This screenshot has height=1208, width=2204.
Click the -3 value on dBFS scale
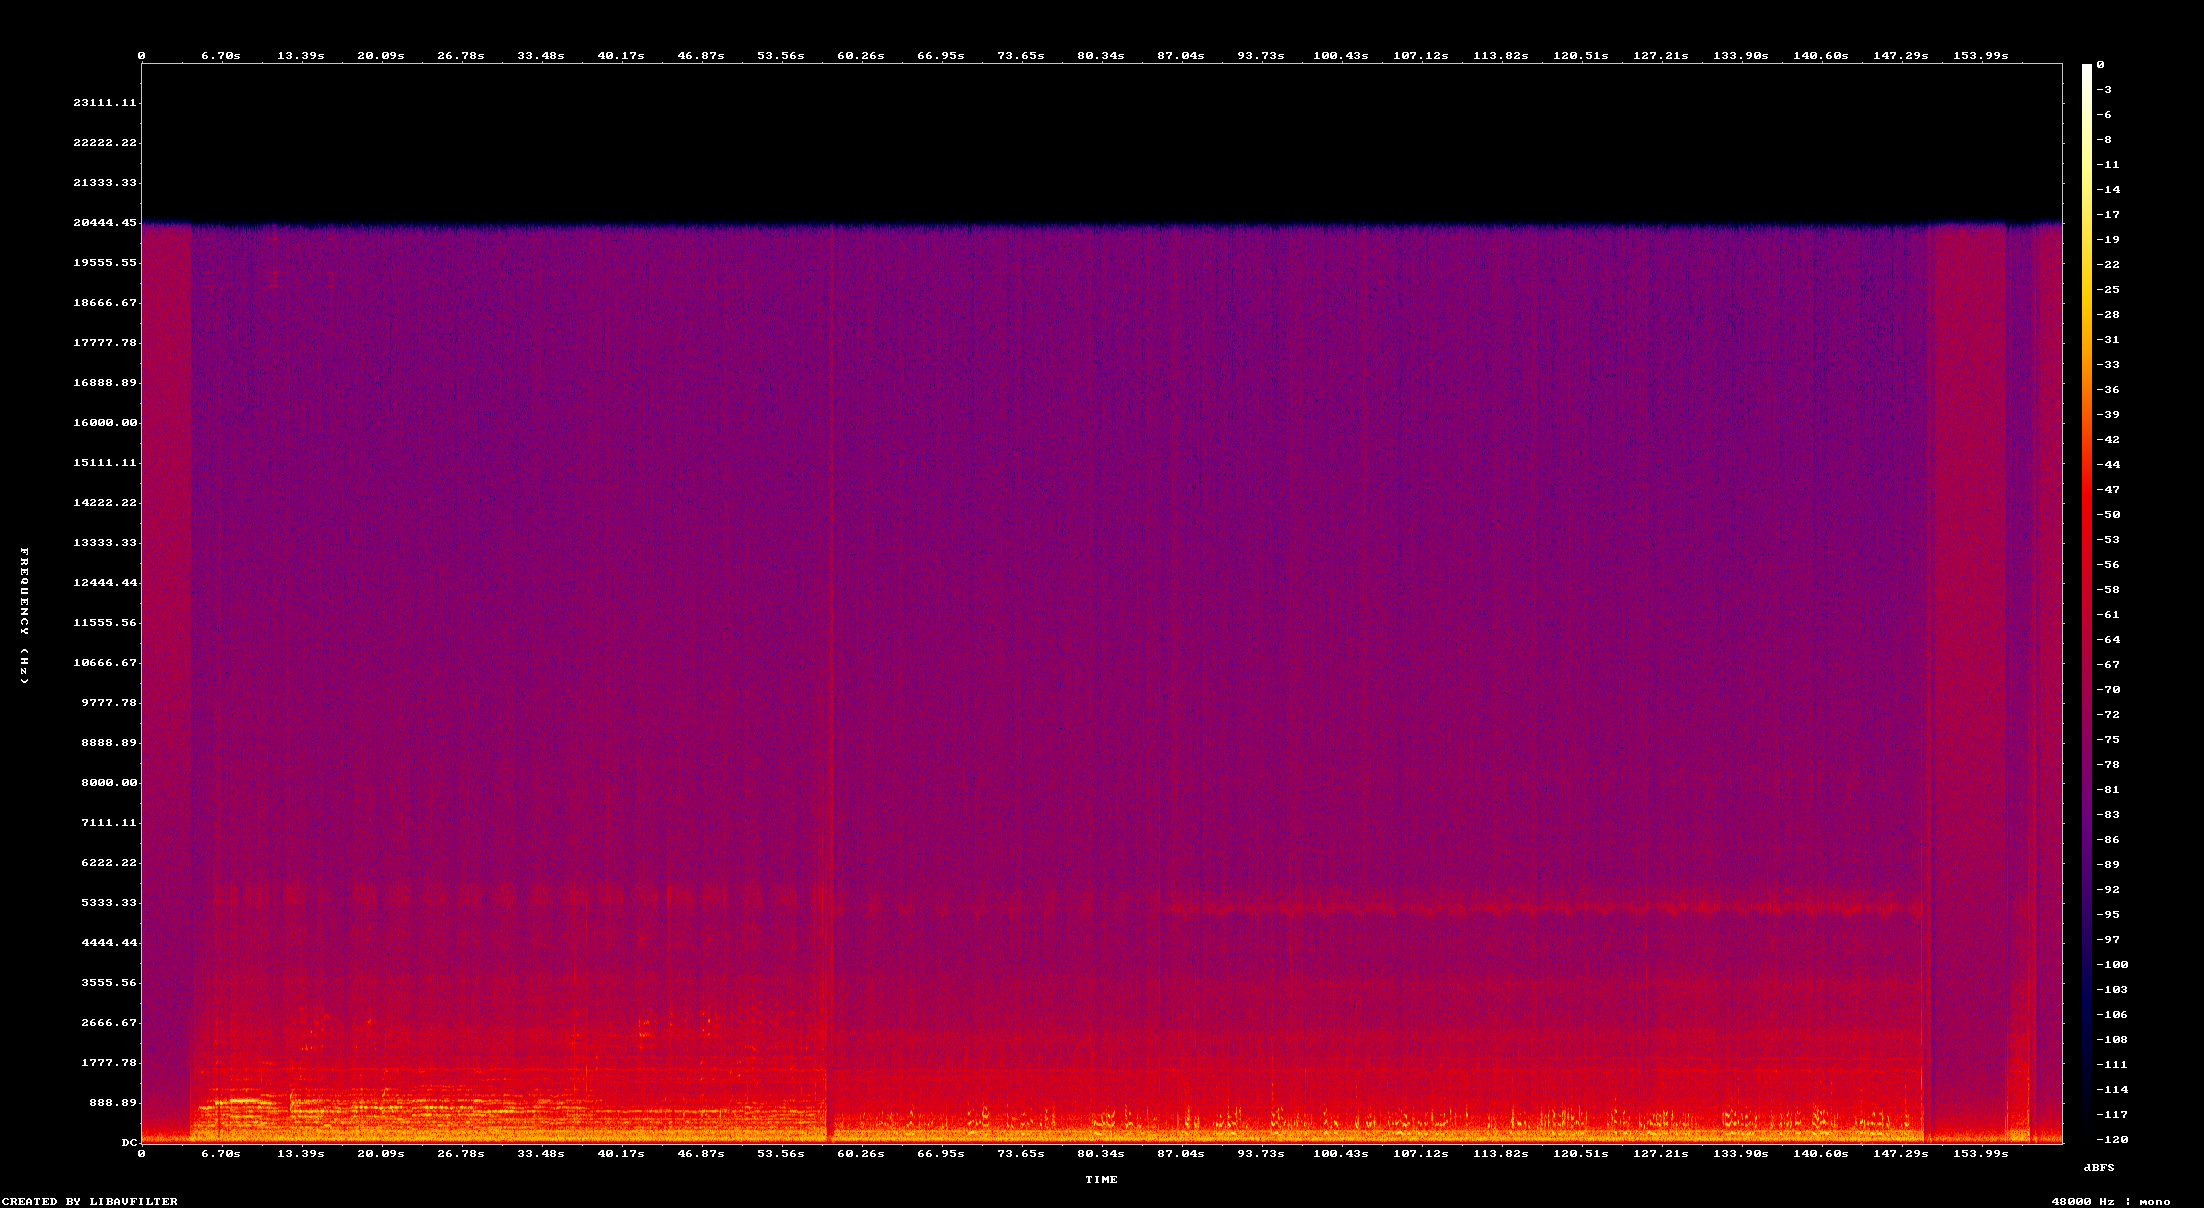[2104, 90]
